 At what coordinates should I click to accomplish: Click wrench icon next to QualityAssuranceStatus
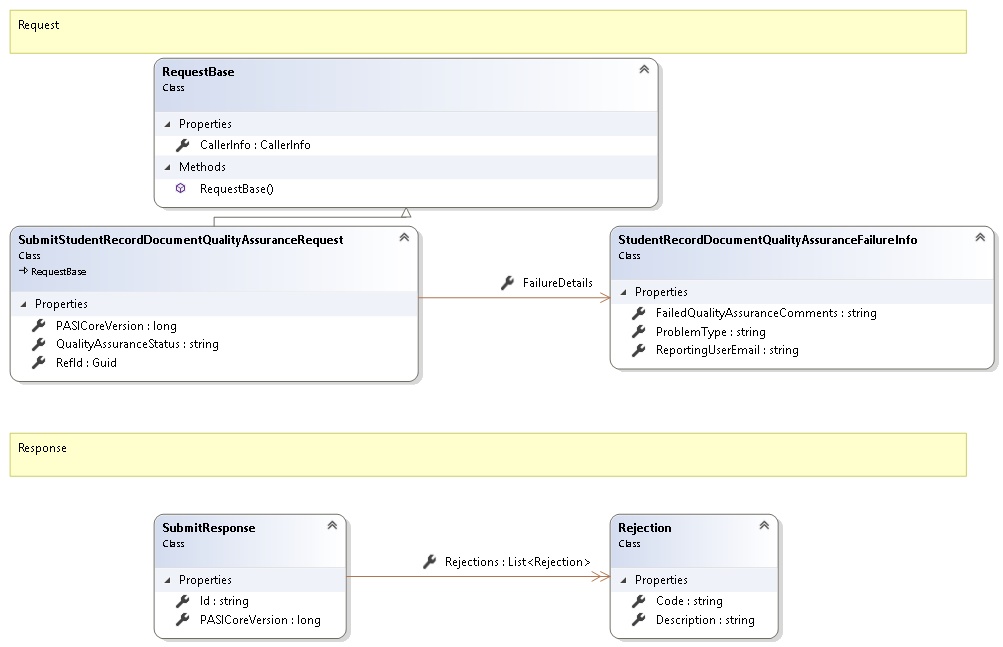point(38,344)
